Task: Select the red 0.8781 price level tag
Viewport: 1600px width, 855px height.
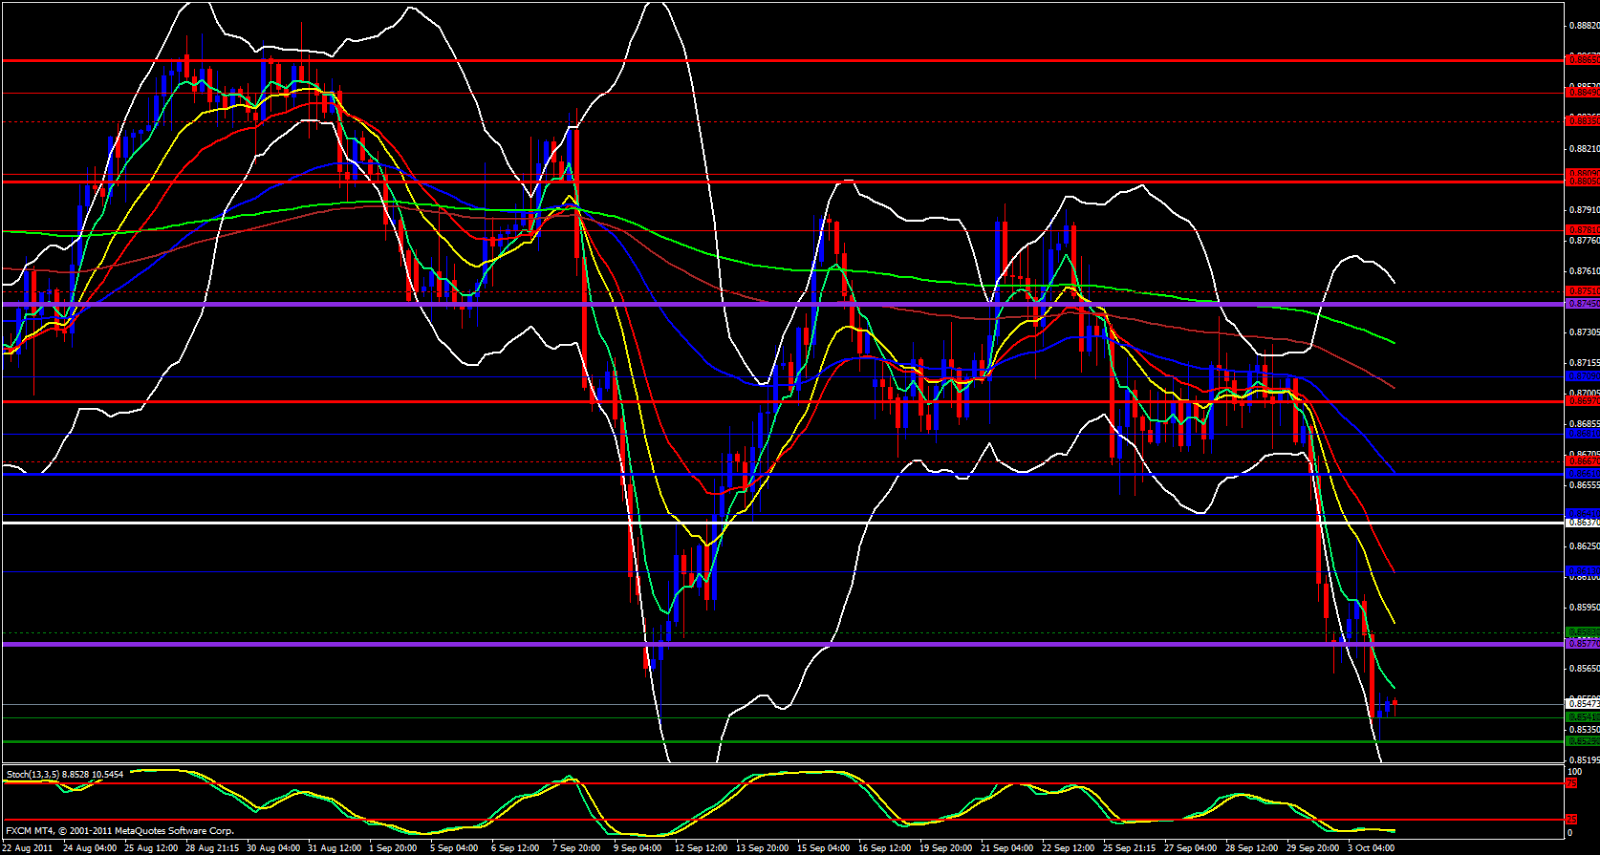Action: (x=1582, y=230)
